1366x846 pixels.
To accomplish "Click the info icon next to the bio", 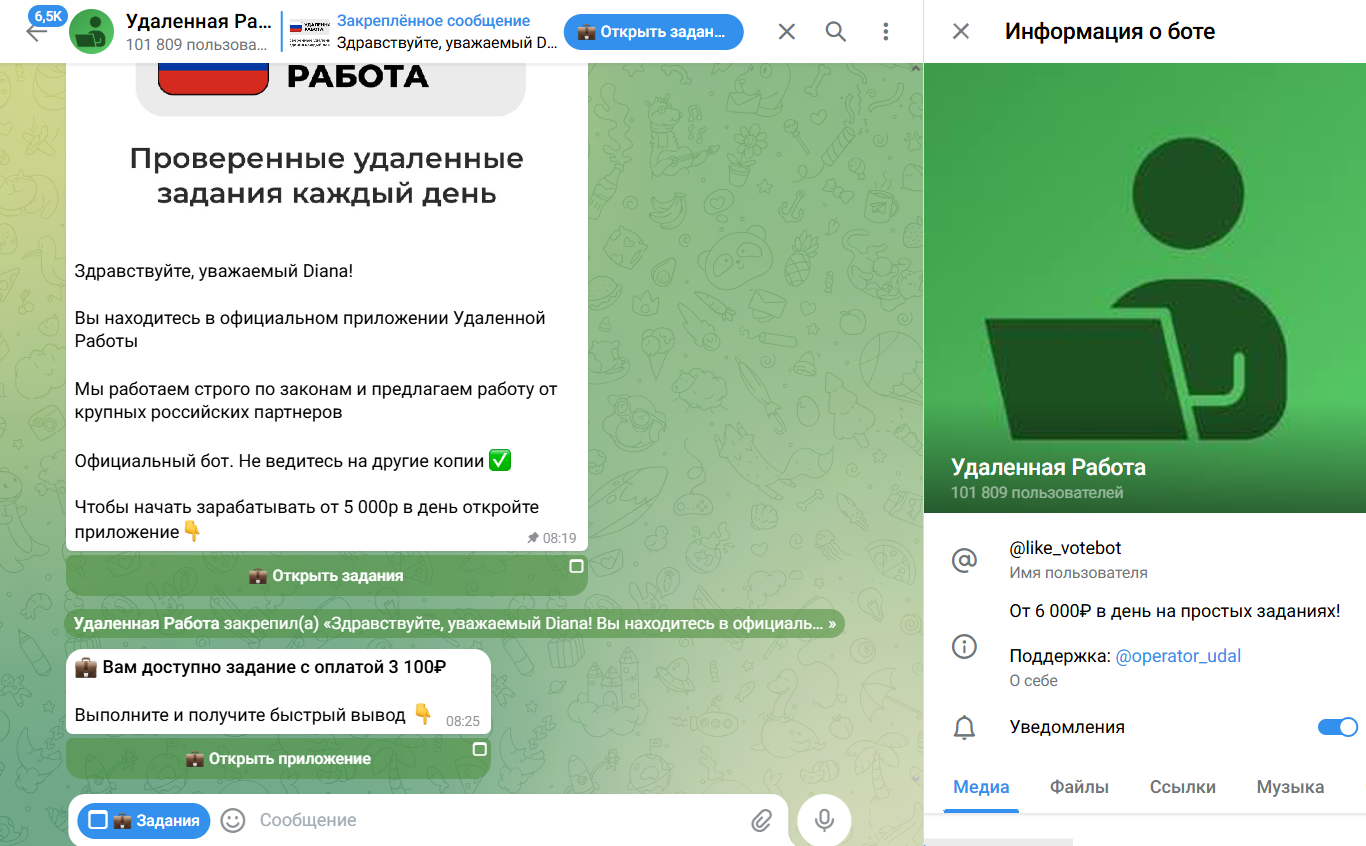I will (x=964, y=647).
